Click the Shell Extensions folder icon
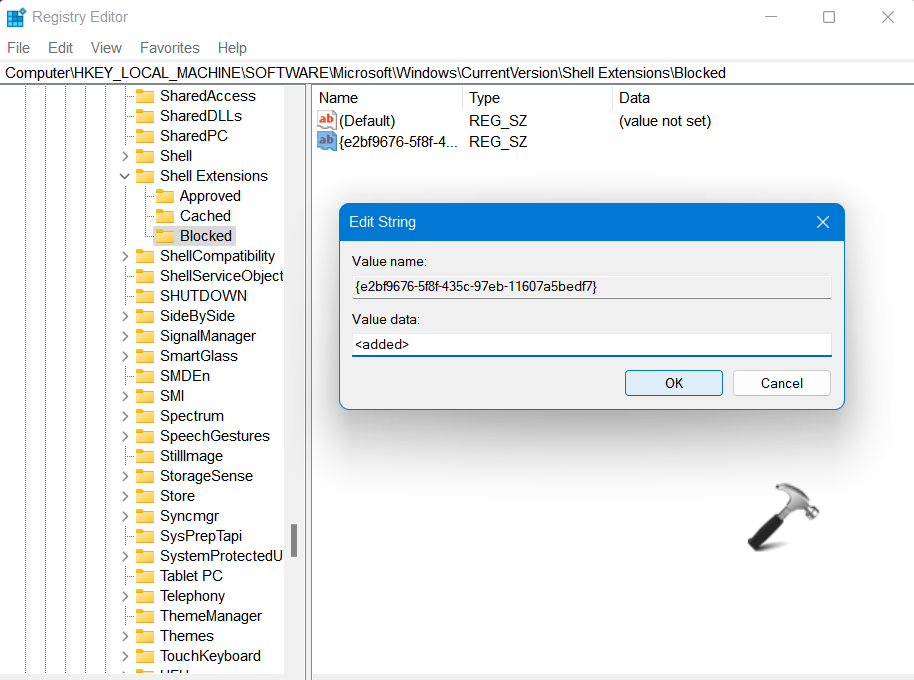Screen dimensions: 914x680 (145, 176)
